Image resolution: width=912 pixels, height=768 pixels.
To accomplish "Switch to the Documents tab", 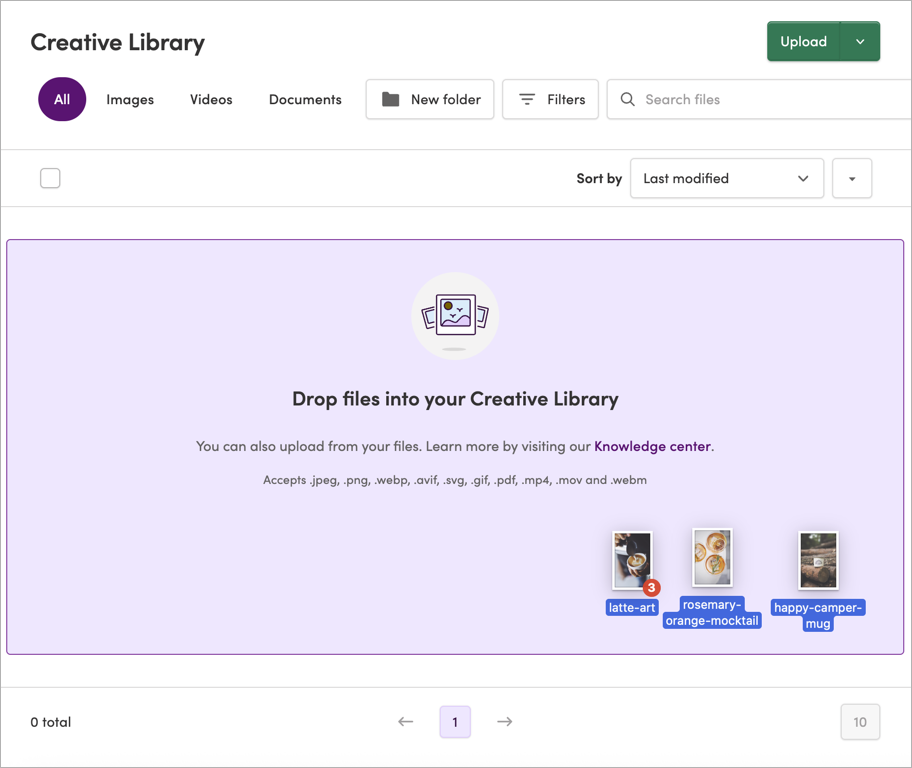I will pos(305,99).
